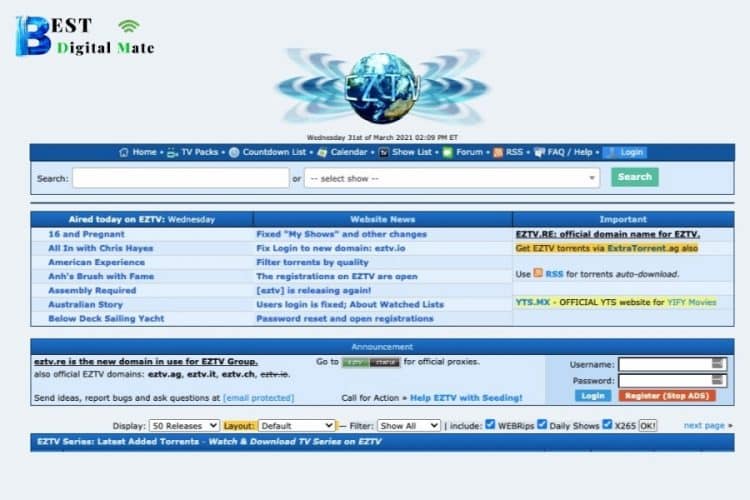Open RSS in the navigation bar
The image size is (750, 500).
click(514, 152)
